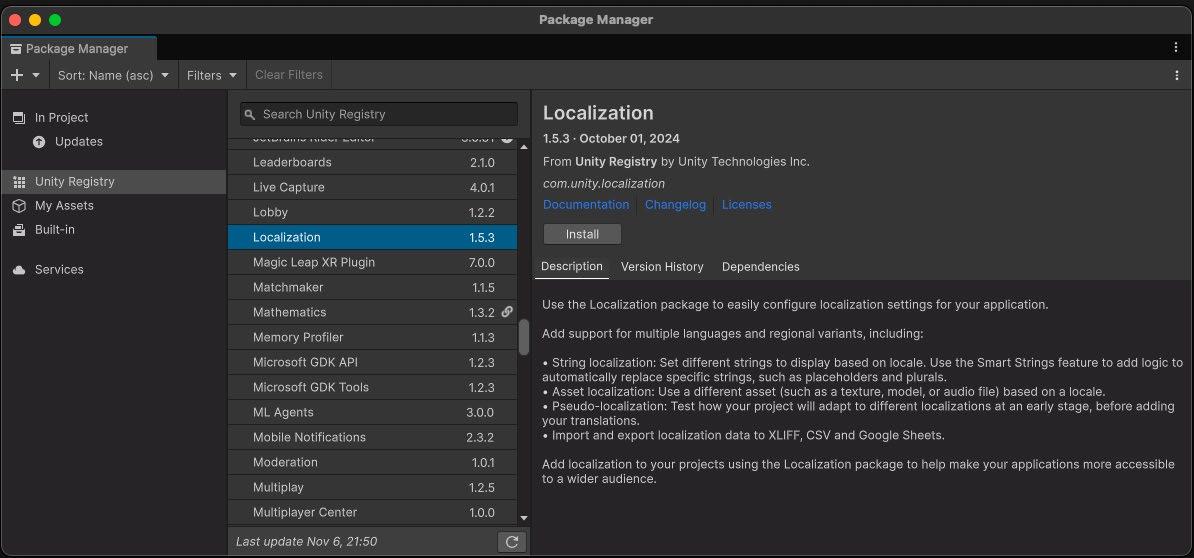Click the Install button
The width and height of the screenshot is (1194, 558).
(x=583, y=234)
